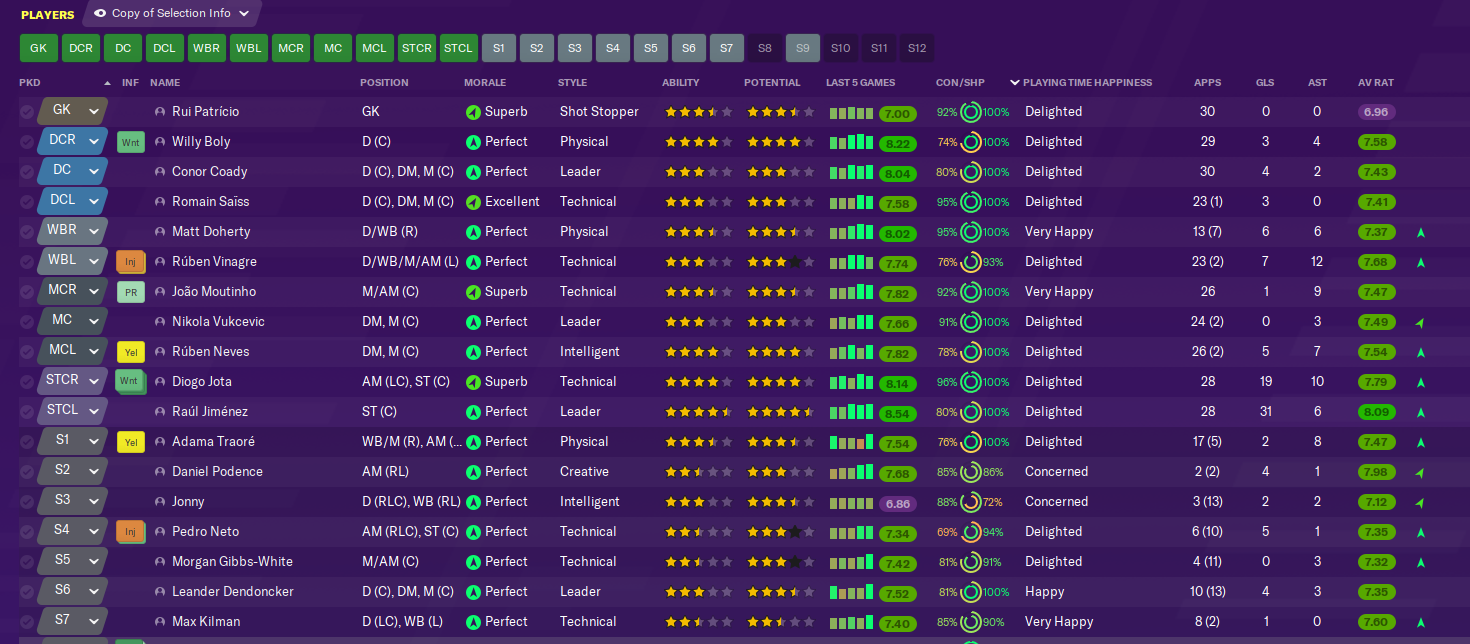Image resolution: width=1470 pixels, height=644 pixels.
Task: Sort the table by Morale column header
Action: [485, 82]
